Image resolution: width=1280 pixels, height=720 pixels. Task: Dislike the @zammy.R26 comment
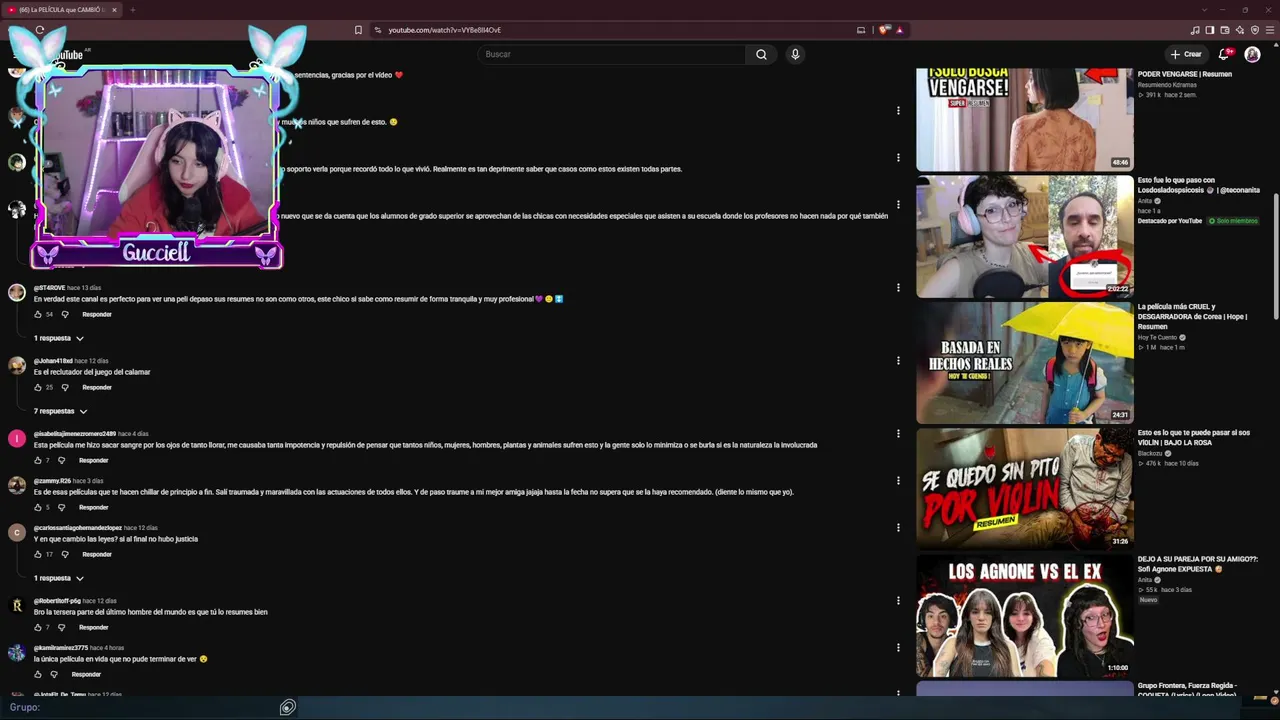click(61, 507)
